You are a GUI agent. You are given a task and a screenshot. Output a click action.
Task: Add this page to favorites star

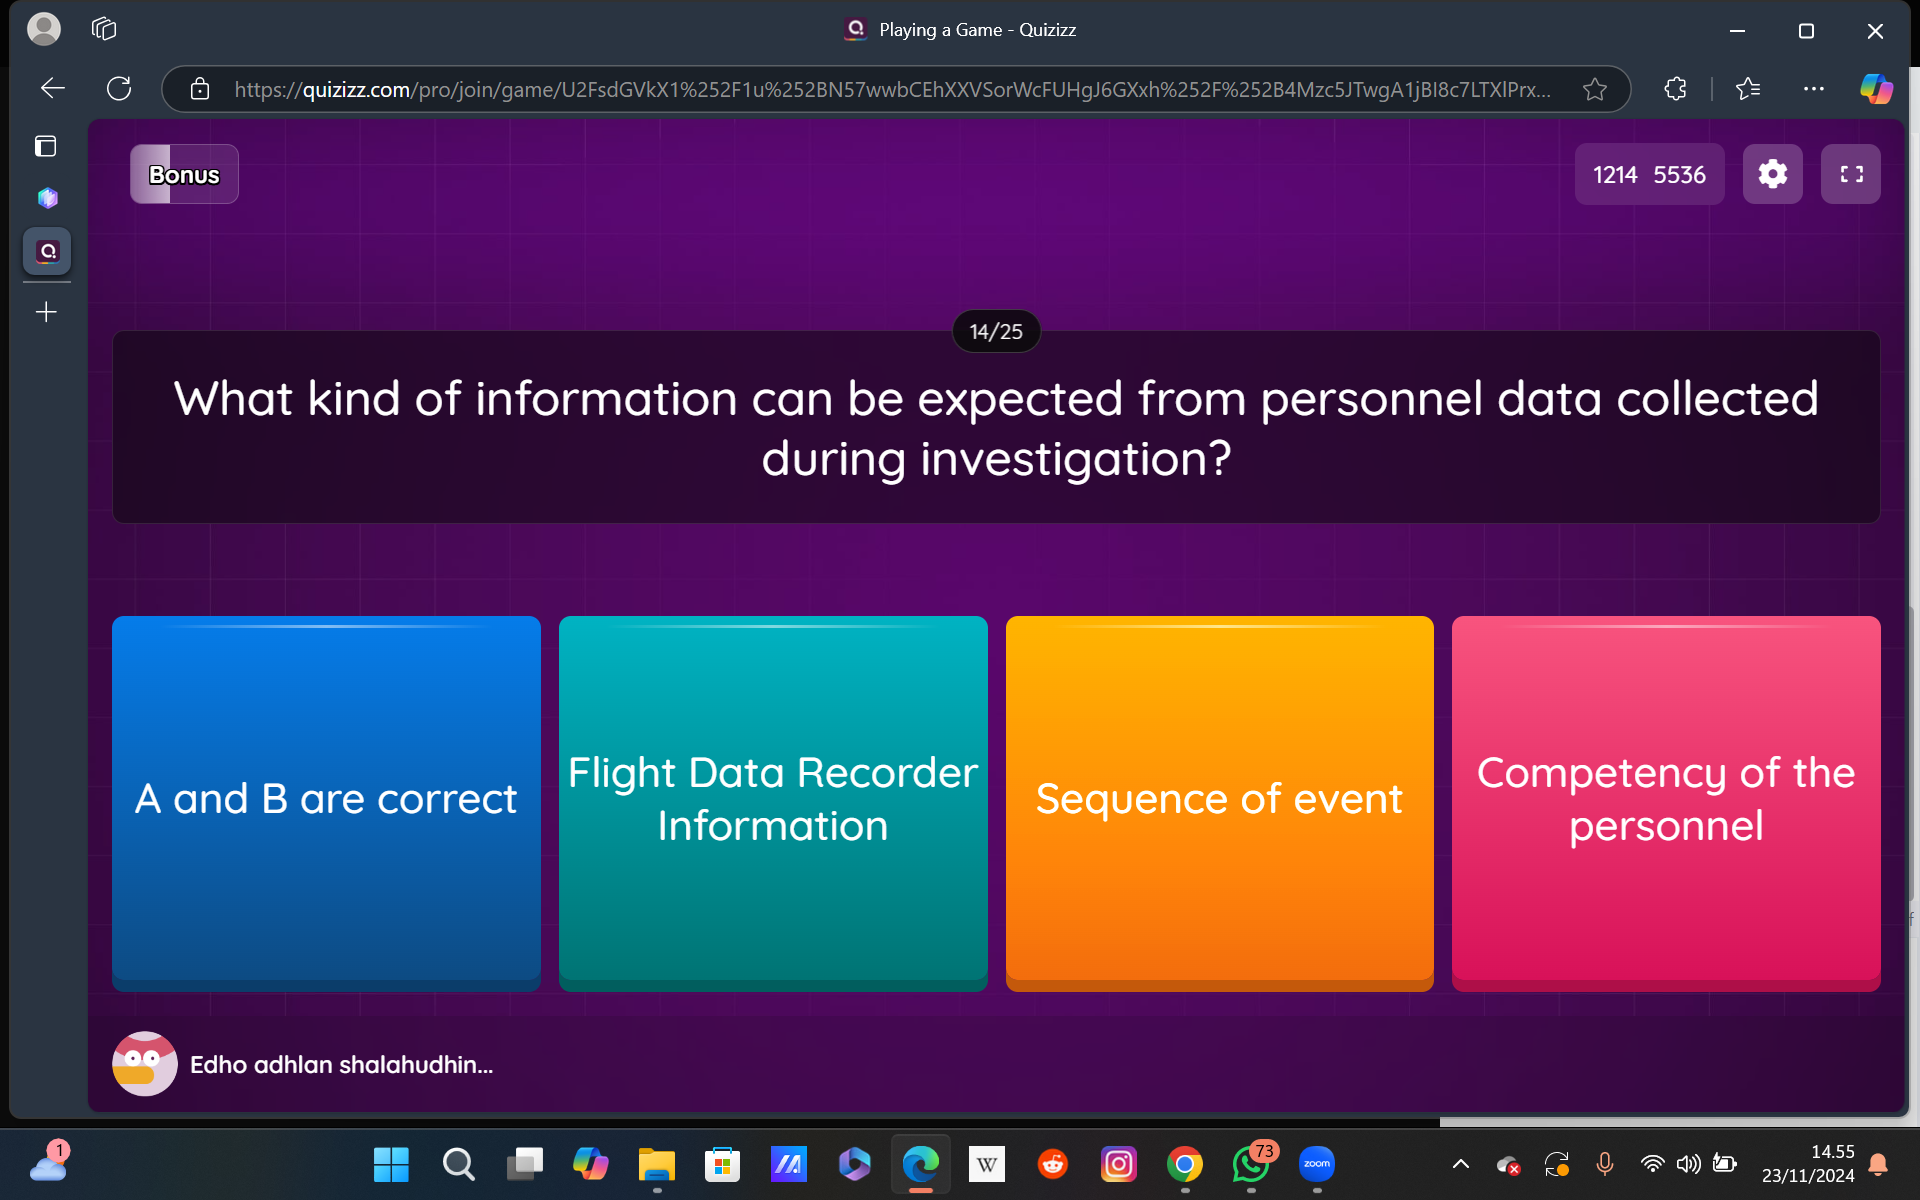pos(1595,89)
